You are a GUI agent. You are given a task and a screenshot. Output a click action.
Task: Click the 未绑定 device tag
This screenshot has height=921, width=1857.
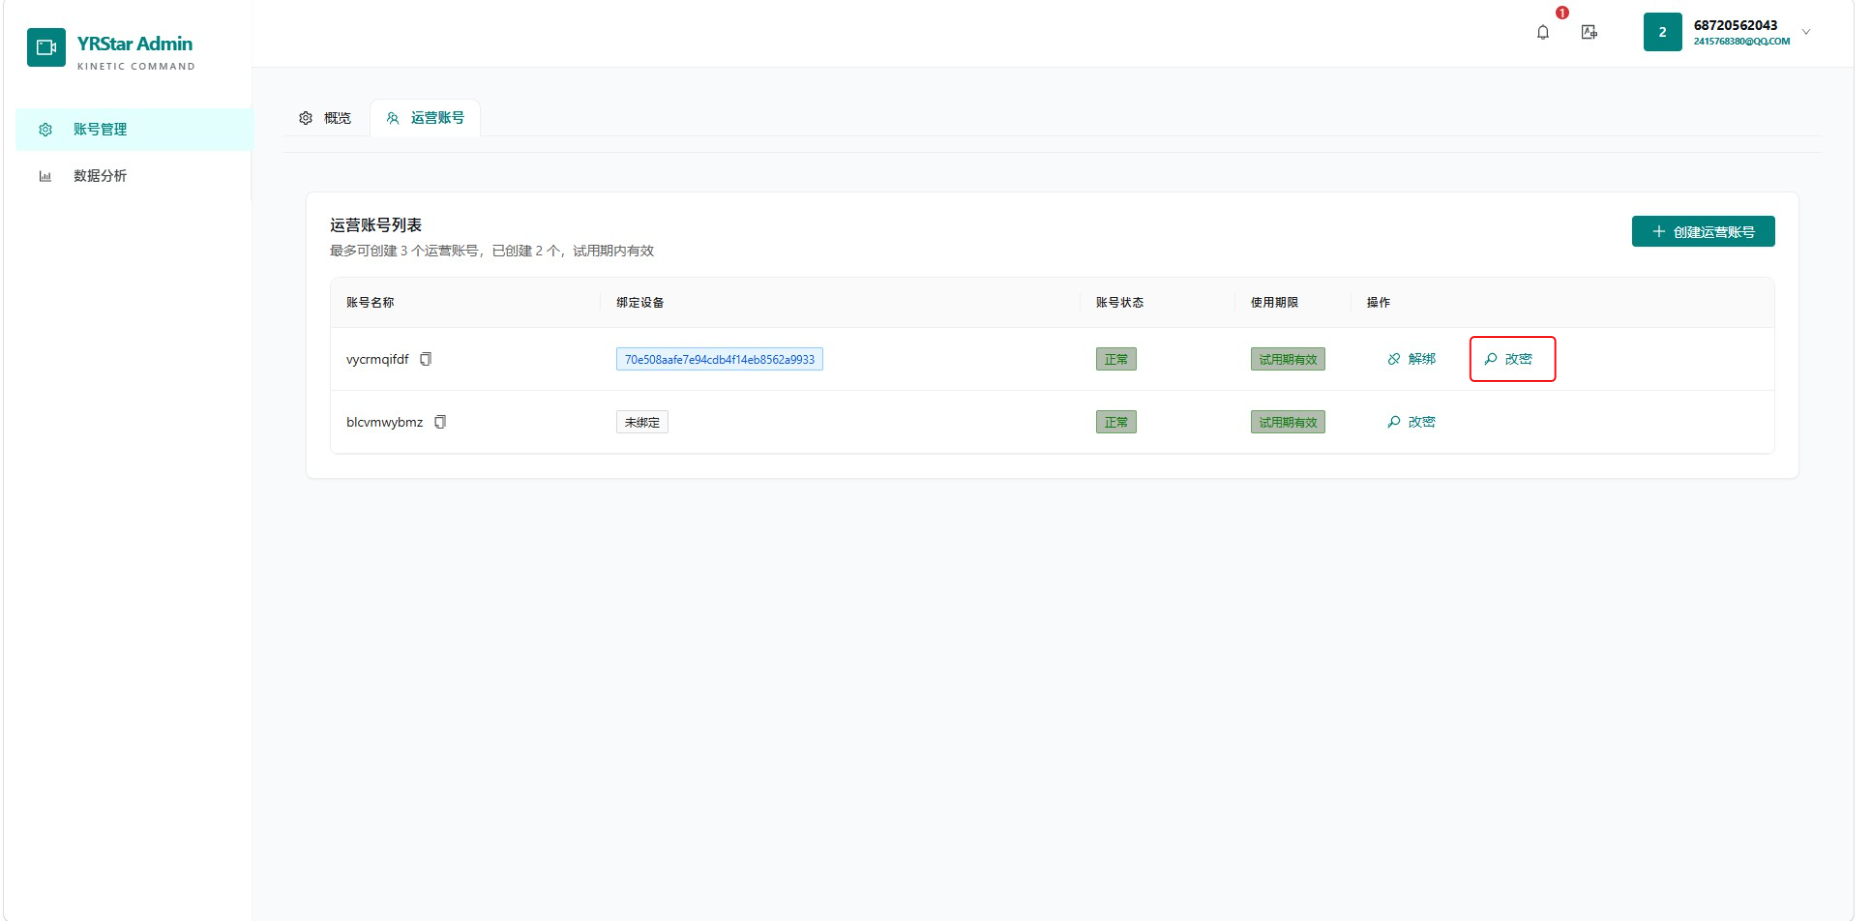642,422
